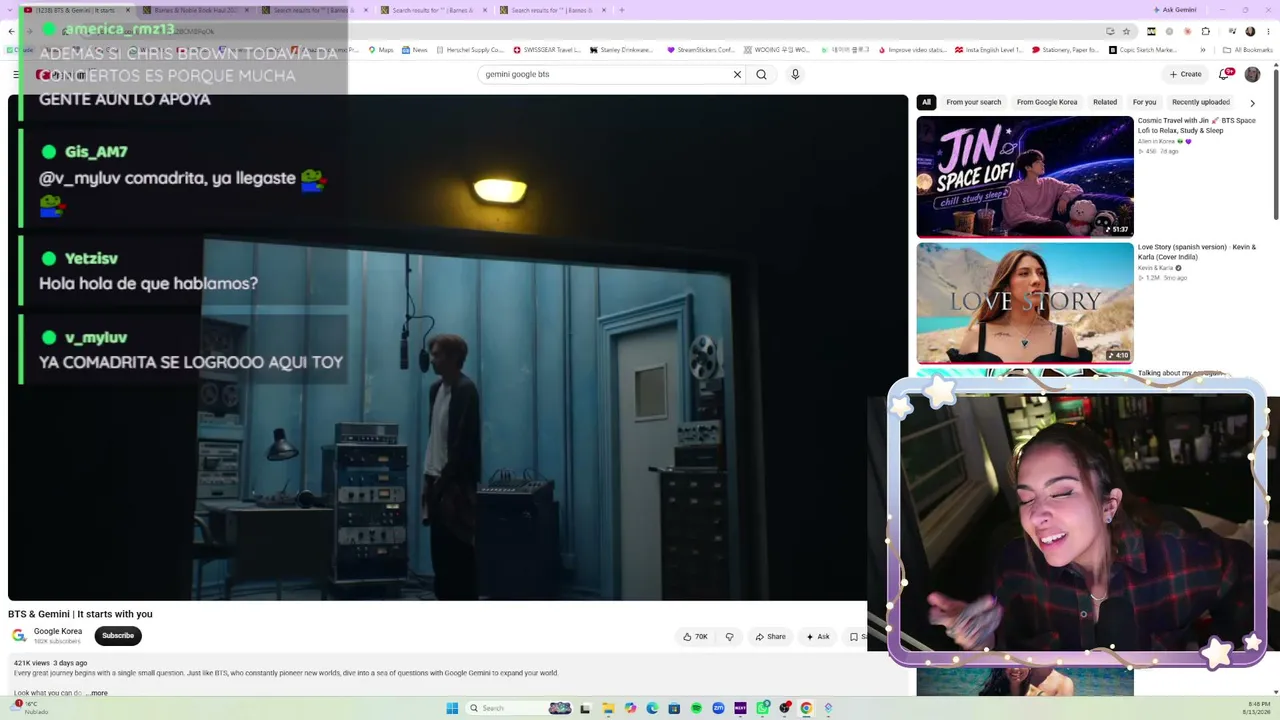
Task: Click the video title 'BTS & Gemini | It starts with you'
Action: click(80, 614)
